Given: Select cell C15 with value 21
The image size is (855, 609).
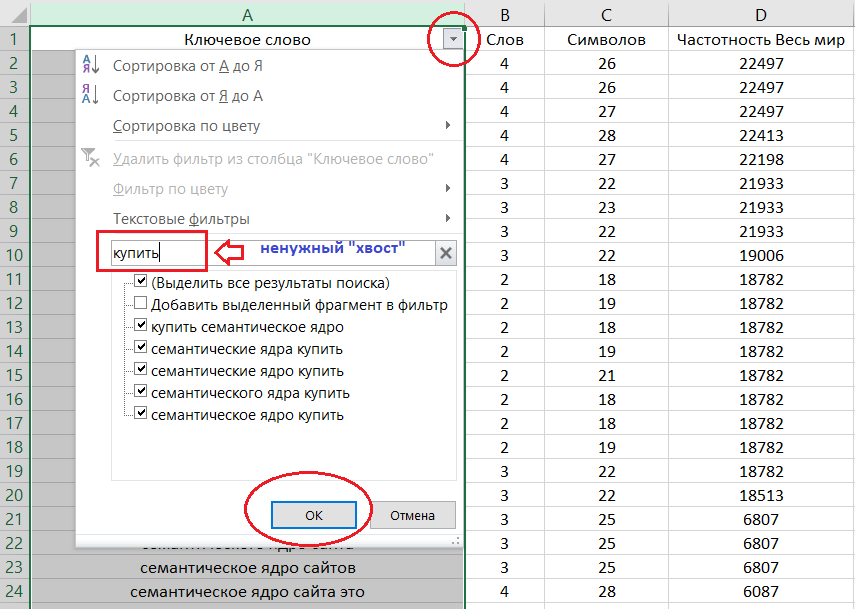Looking at the screenshot, I should (606, 375).
